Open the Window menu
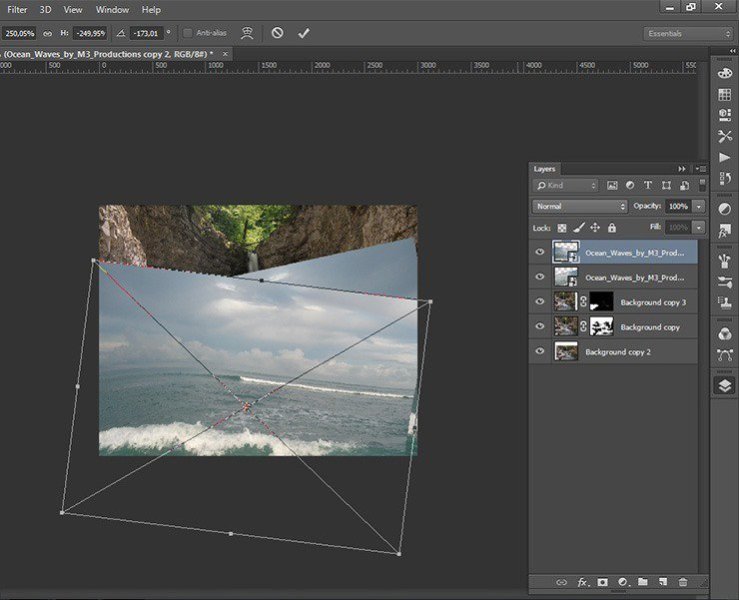 (x=112, y=9)
